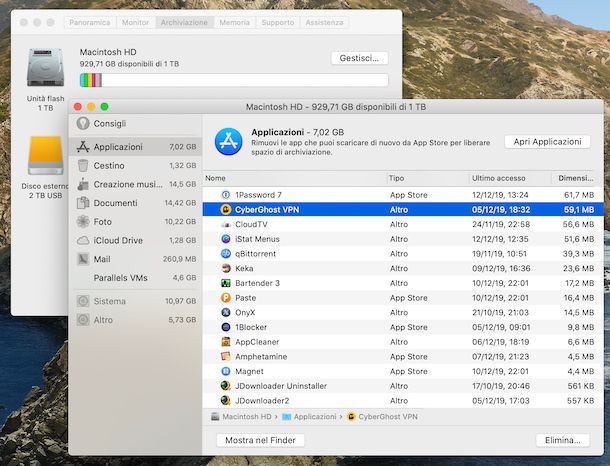This screenshot has width=610, height=466.
Task: Sort list by Nome column header
Action: [294, 178]
